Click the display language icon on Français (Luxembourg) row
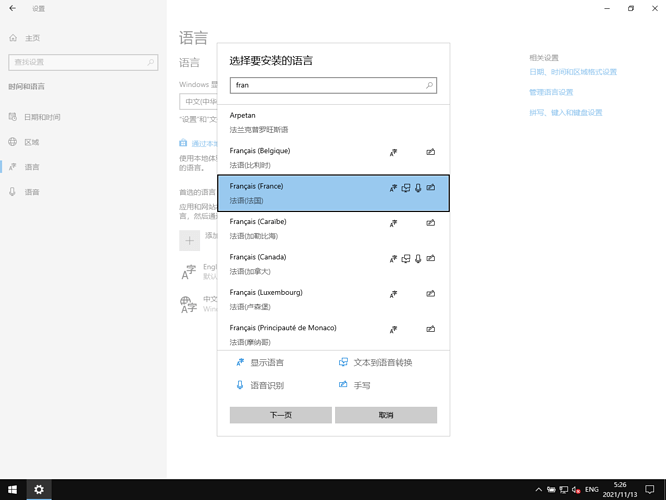Image resolution: width=666 pixels, height=500 pixels. coord(393,294)
